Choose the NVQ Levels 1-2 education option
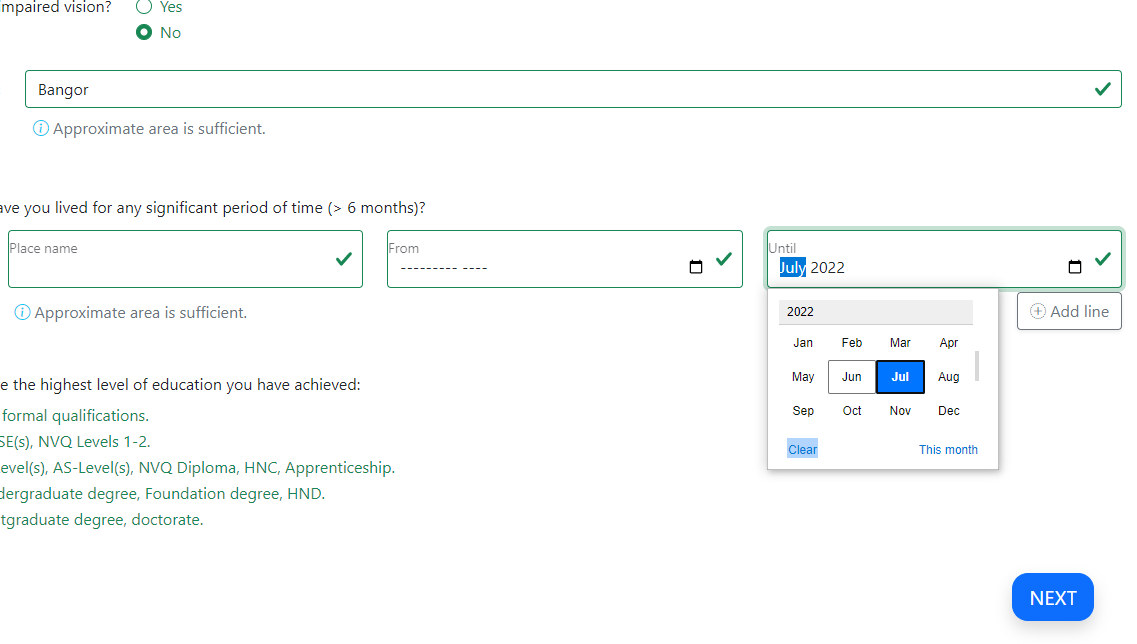This screenshot has width=1137, height=644. tap(75, 442)
